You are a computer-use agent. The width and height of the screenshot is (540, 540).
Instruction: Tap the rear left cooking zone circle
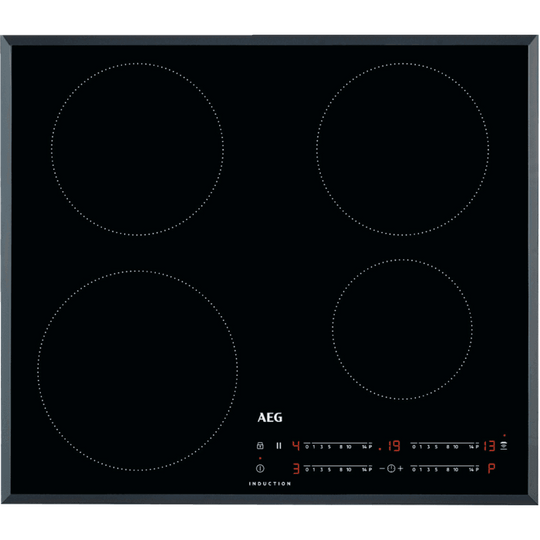point(137,149)
